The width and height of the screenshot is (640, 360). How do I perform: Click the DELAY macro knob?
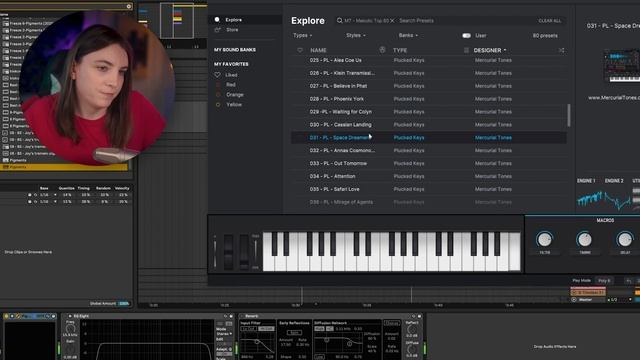pos(624,240)
